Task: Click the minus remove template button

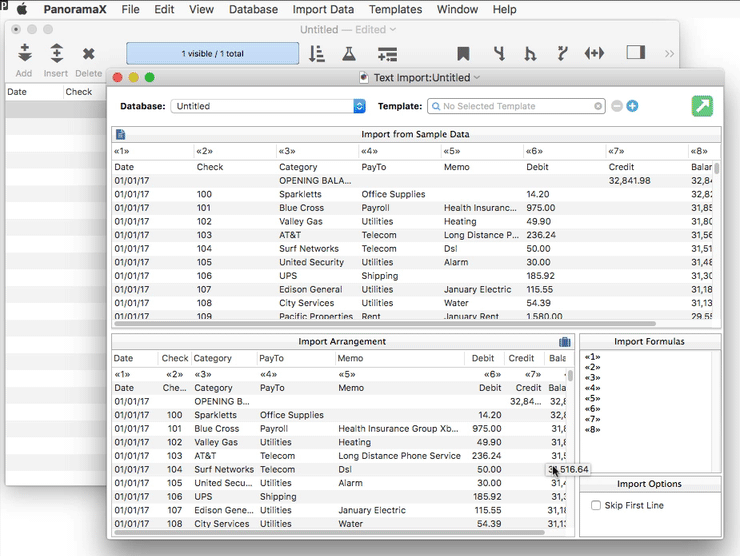Action: click(x=617, y=106)
